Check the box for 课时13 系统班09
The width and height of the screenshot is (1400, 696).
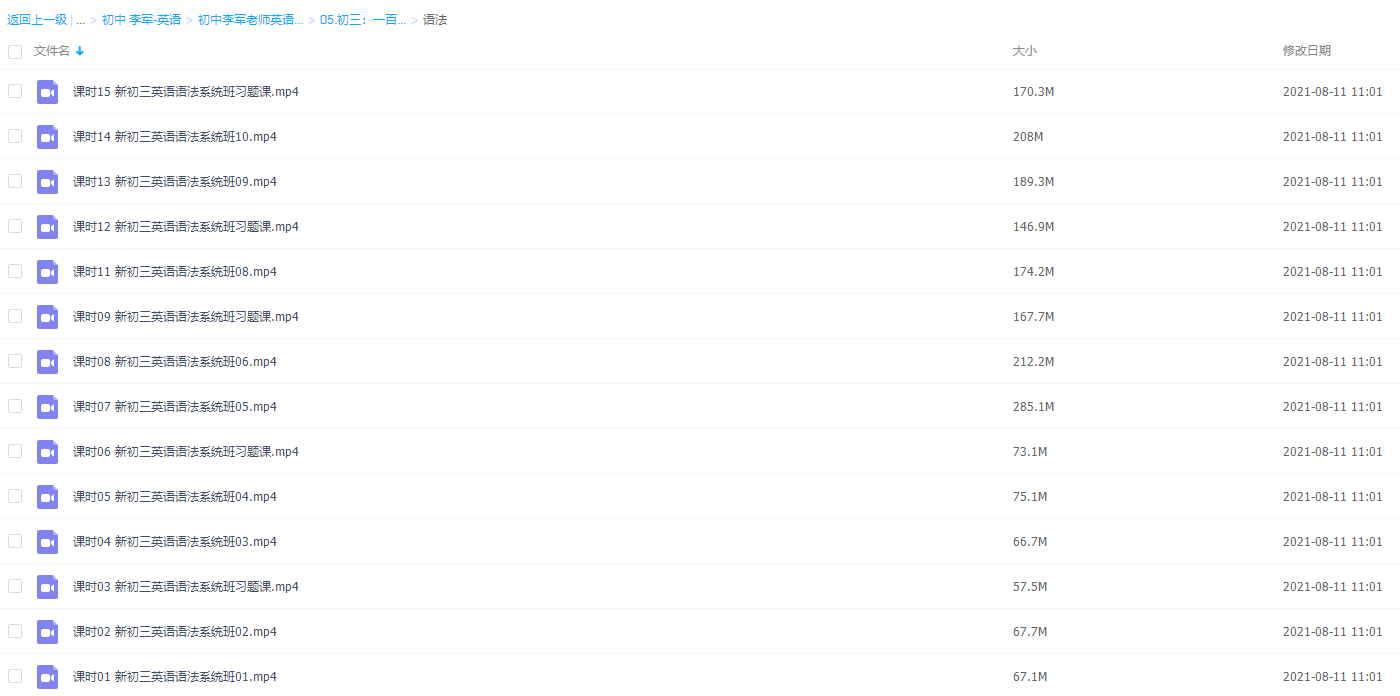tap(15, 181)
